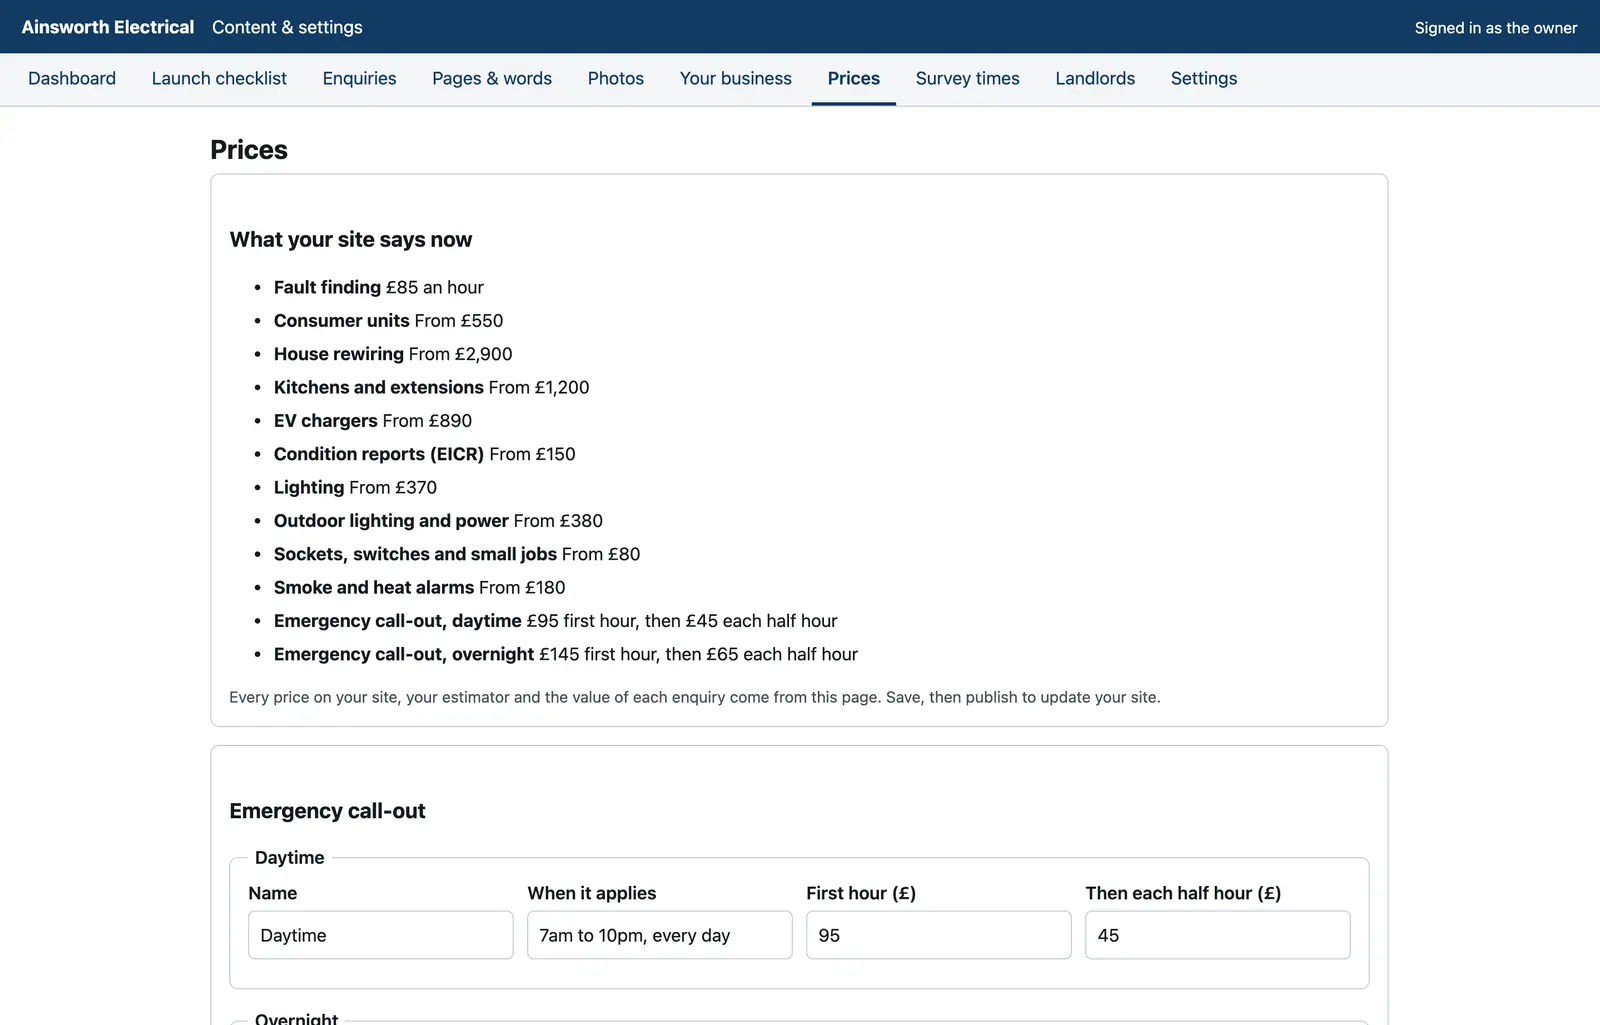Click Condition reports (EICR) From £150 line
1600x1025 pixels.
[425, 454]
